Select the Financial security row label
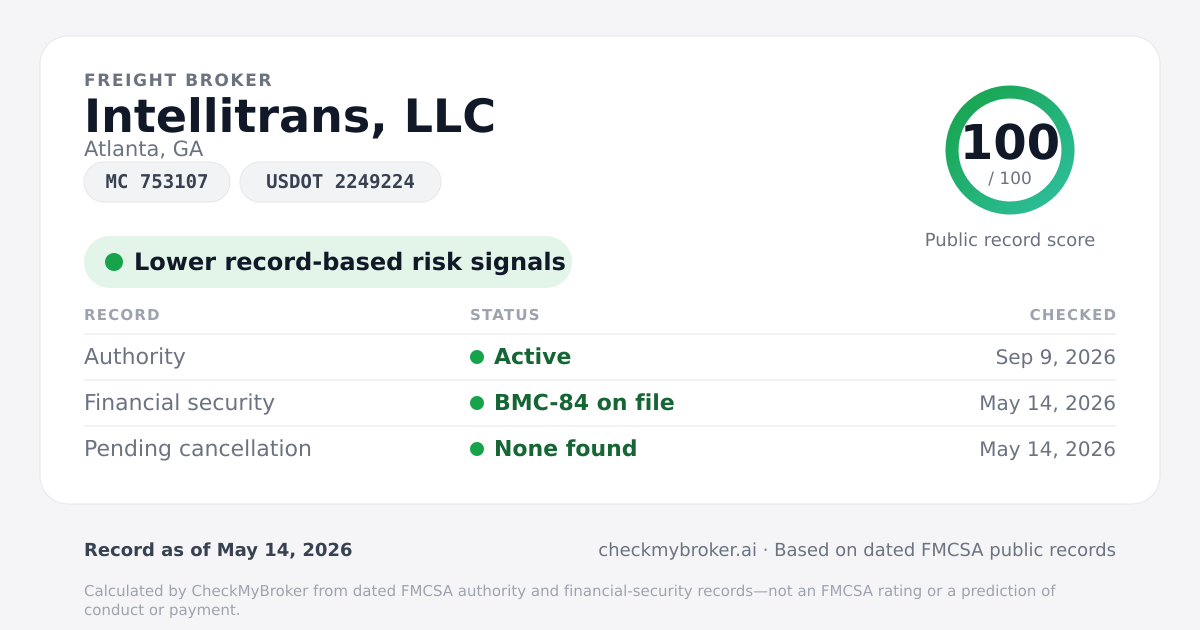 click(179, 403)
